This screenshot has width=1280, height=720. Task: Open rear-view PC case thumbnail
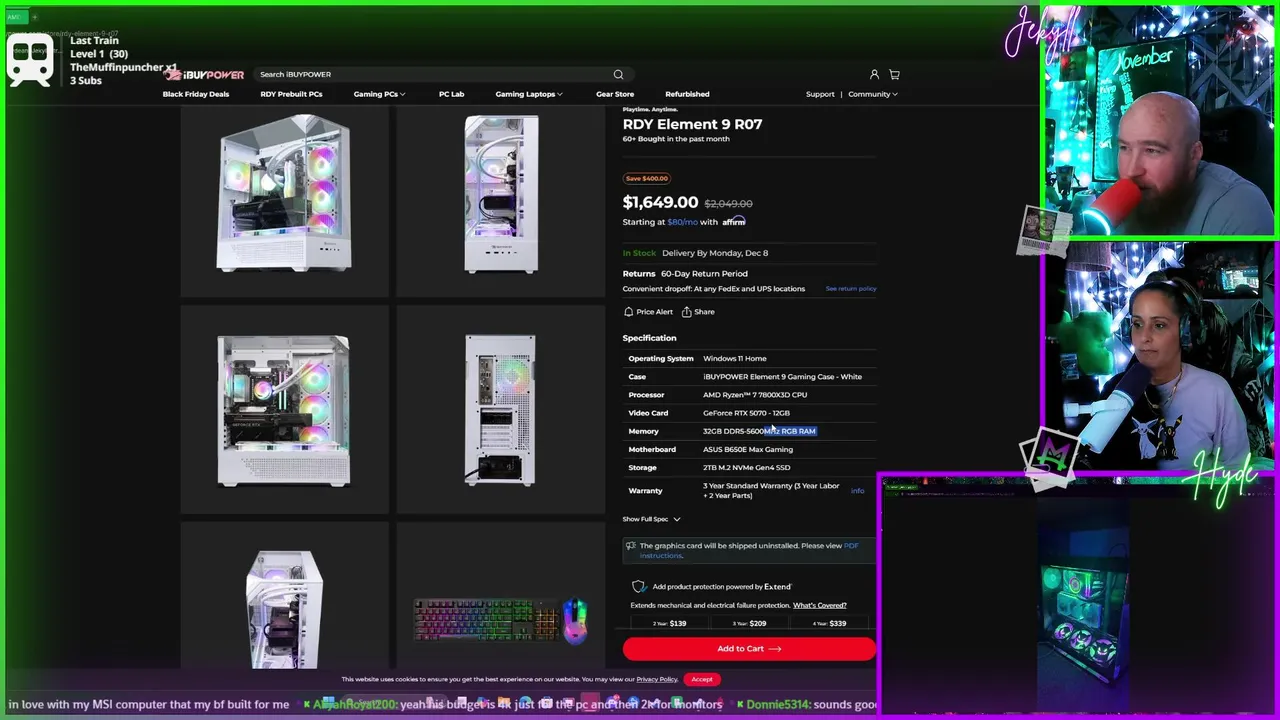click(501, 411)
